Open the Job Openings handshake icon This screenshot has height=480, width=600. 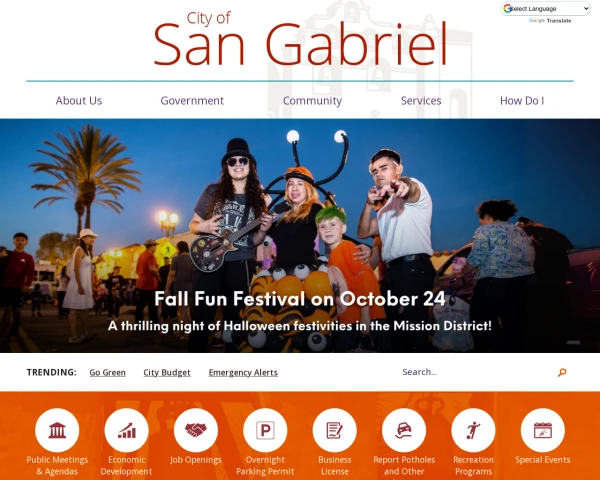point(196,430)
